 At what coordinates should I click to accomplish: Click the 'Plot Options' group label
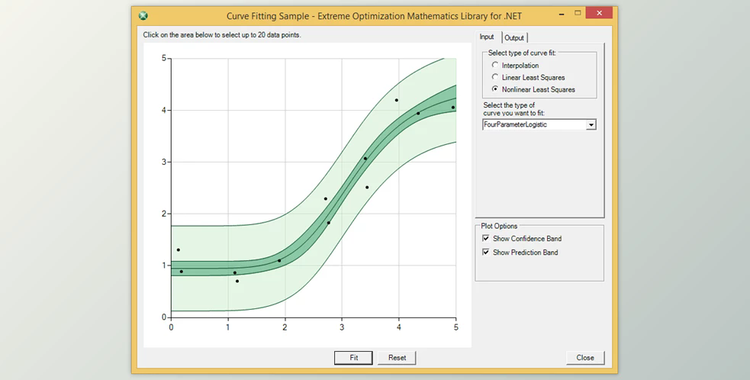pyautogui.click(x=499, y=226)
